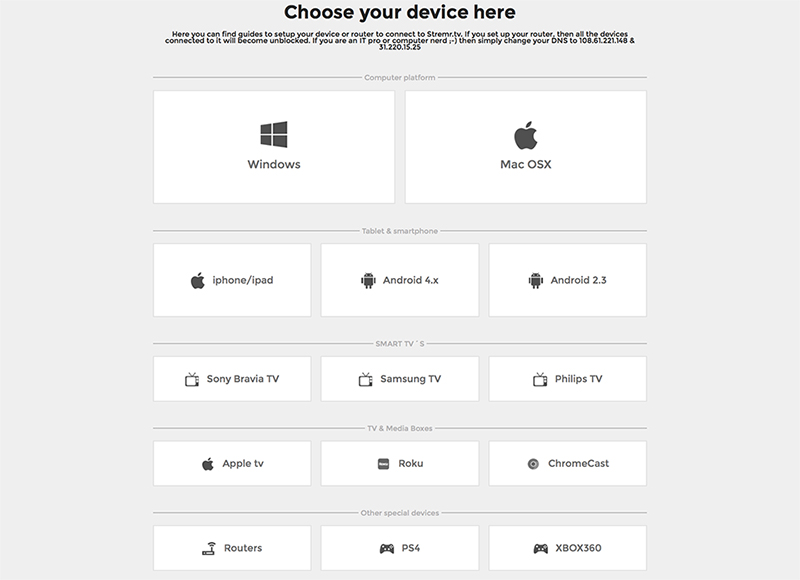Click the Choose your device here heading
This screenshot has width=800, height=580.
[x=400, y=13]
